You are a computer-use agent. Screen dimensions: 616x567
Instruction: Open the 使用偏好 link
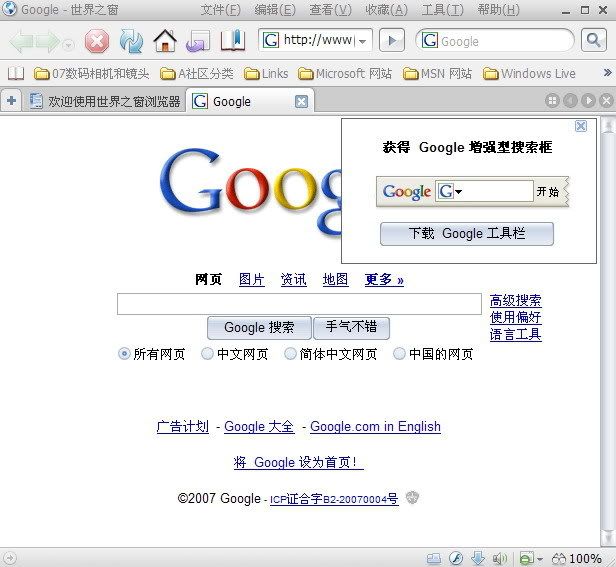[515, 317]
